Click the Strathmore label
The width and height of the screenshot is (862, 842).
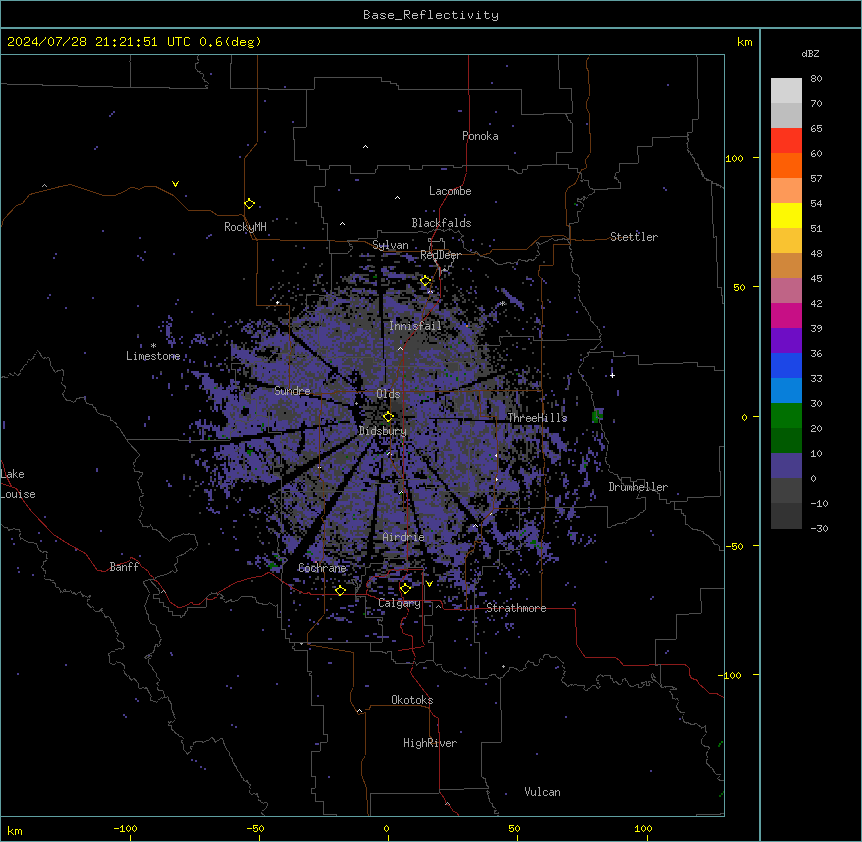[516, 608]
